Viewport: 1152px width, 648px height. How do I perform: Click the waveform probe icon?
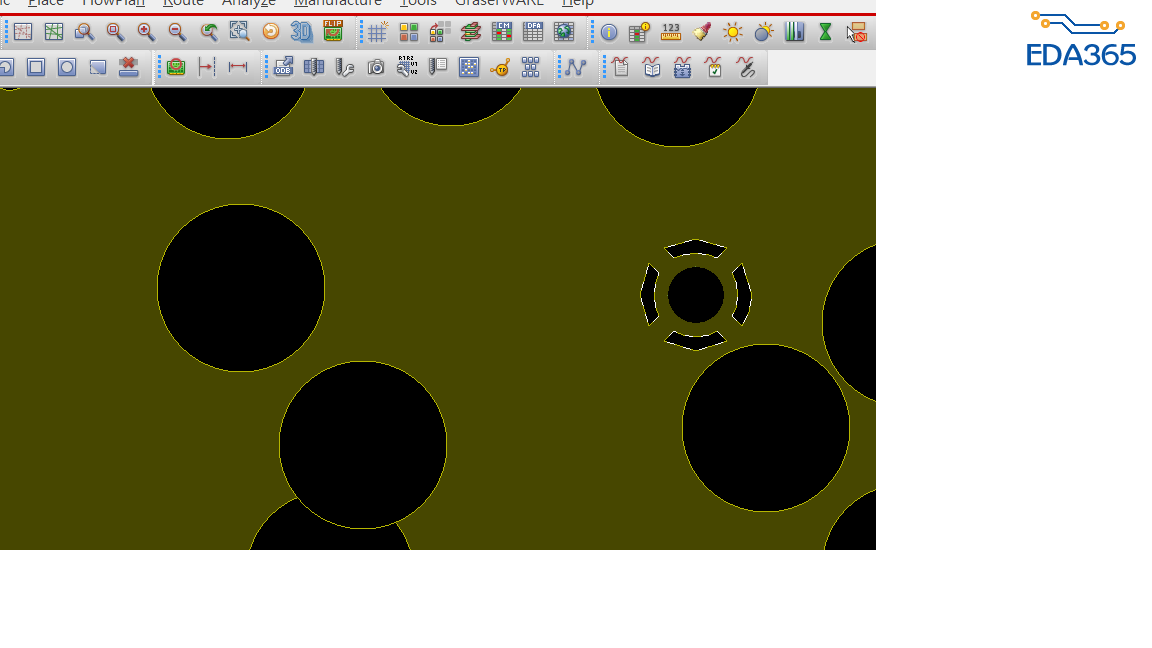[x=746, y=68]
